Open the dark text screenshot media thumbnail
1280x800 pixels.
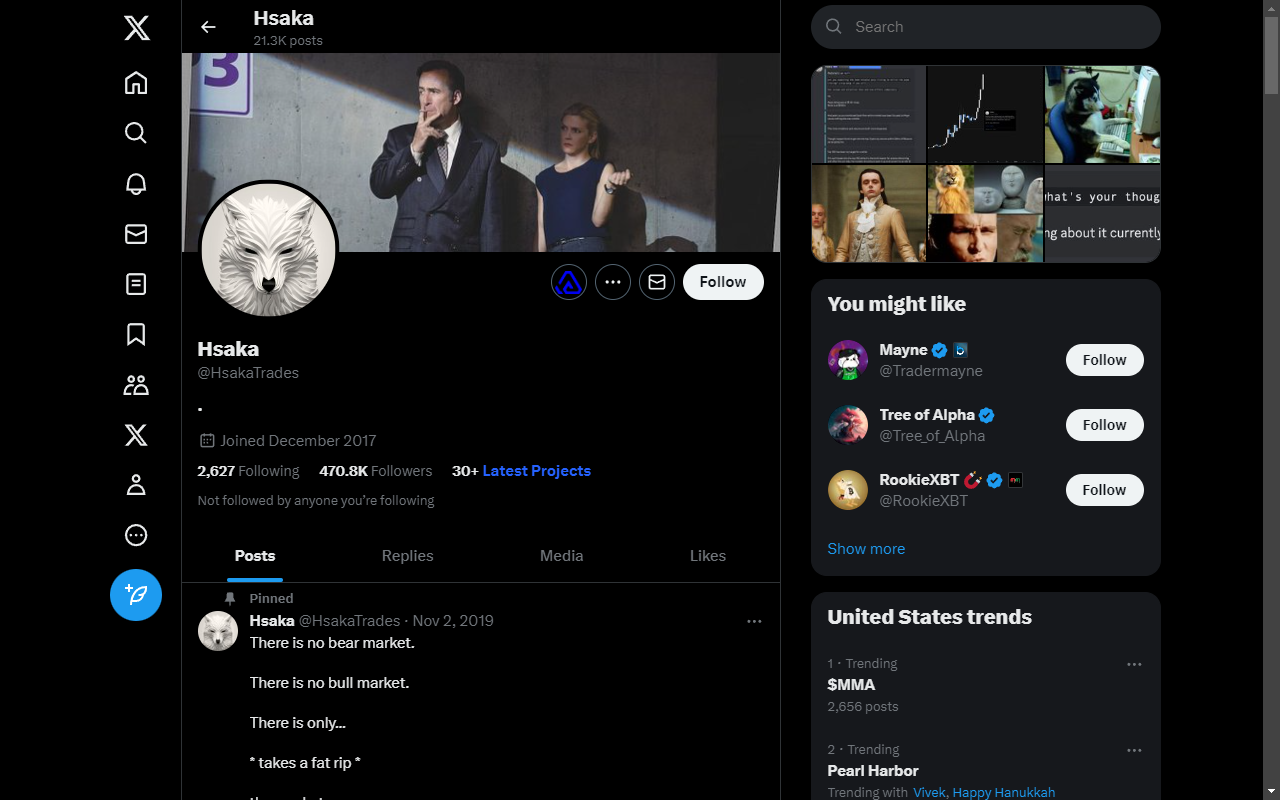pyautogui.click(x=869, y=114)
